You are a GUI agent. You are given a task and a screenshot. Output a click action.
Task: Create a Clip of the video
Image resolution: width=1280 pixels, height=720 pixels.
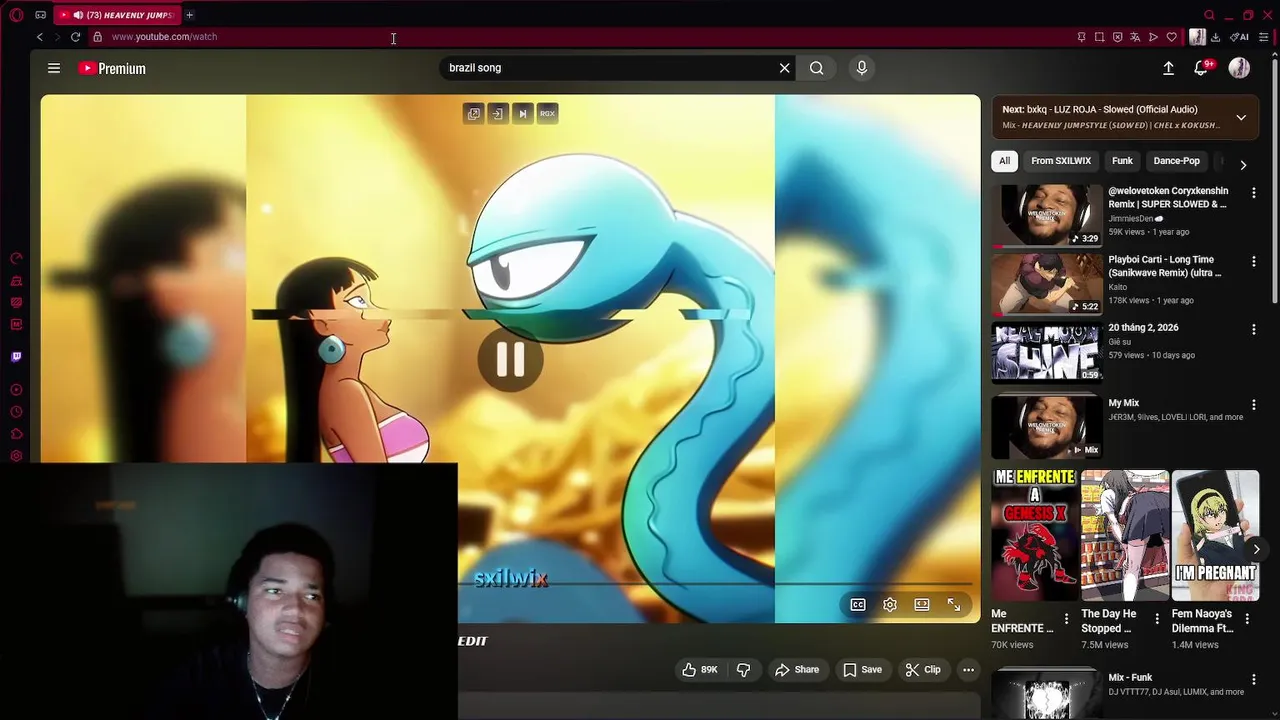point(923,670)
